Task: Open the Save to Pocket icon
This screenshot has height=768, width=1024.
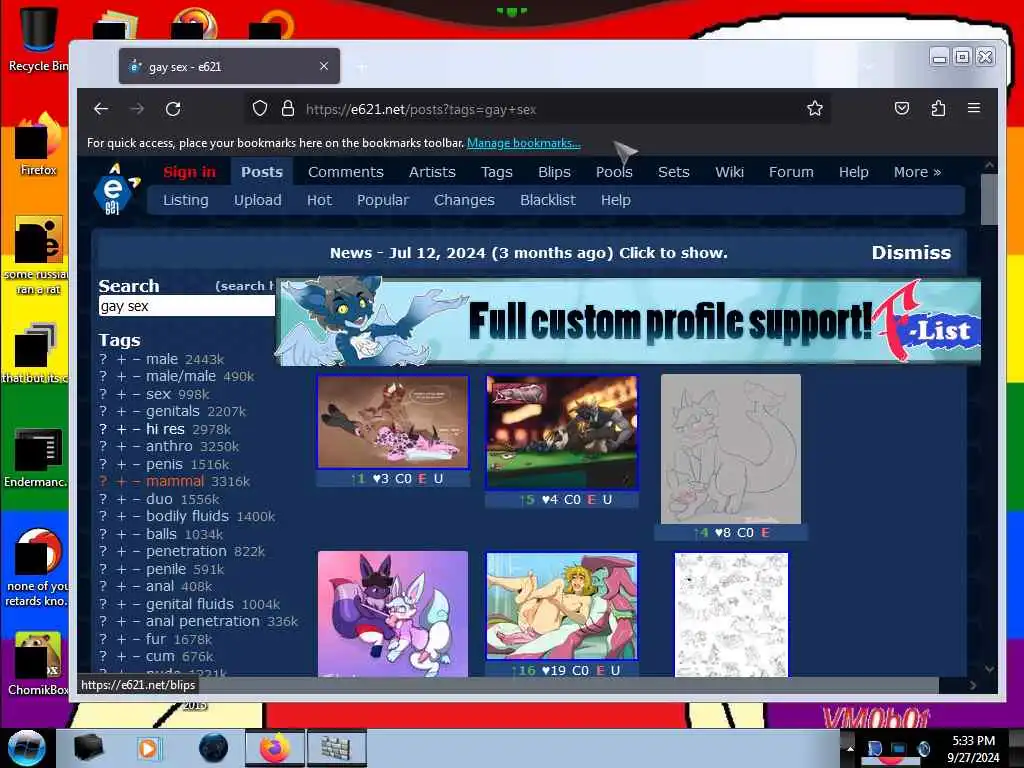Action: pyautogui.click(x=902, y=108)
